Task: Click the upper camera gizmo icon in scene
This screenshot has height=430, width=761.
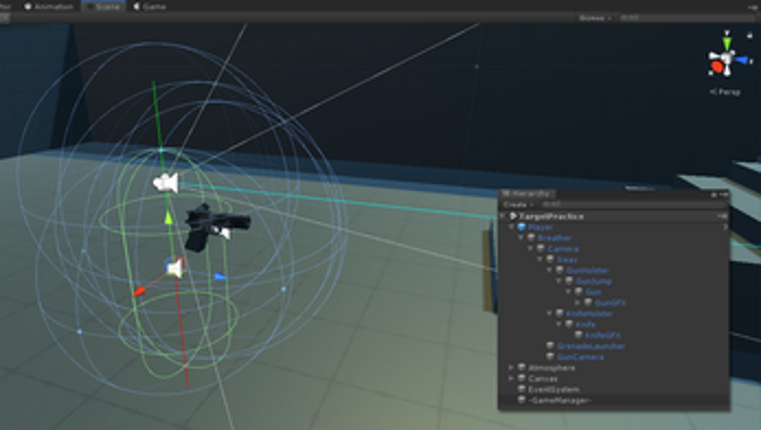Action: pyautogui.click(x=166, y=183)
